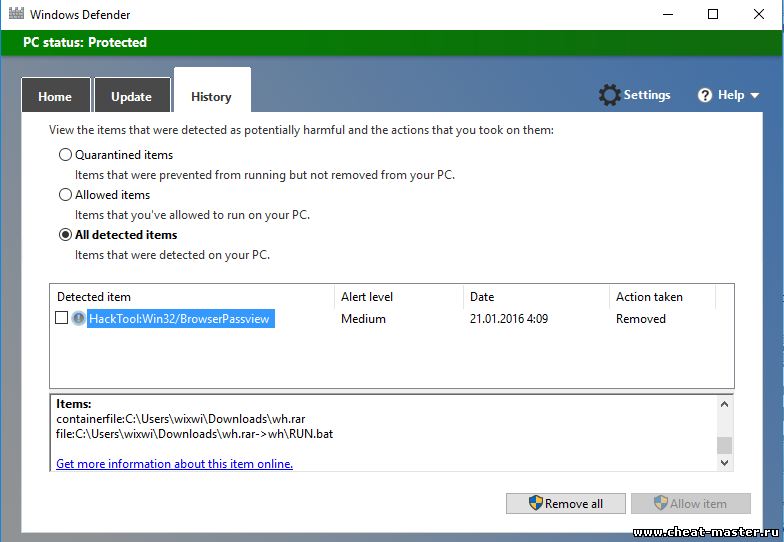This screenshot has width=784, height=542.
Task: Click the wh\RUN.bat file path line
Action: [x=194, y=434]
